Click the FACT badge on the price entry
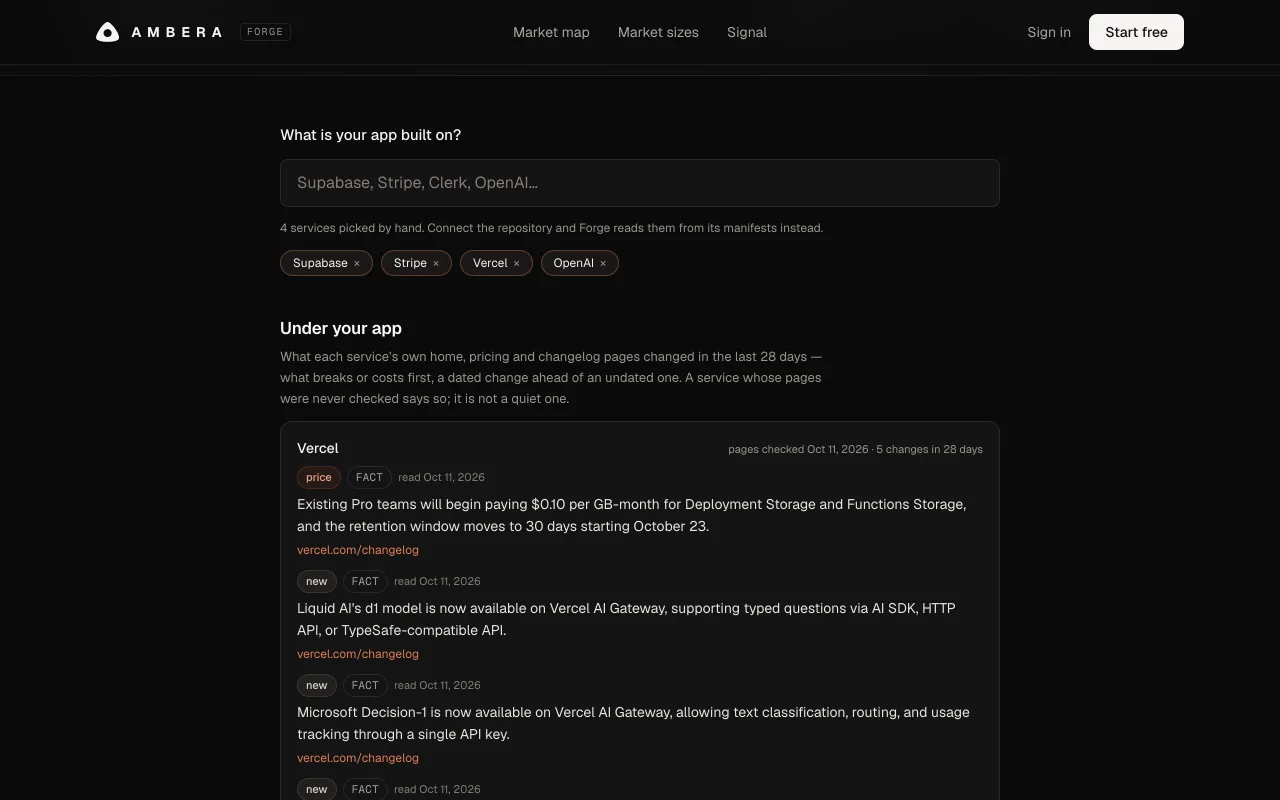This screenshot has width=1280, height=800. (x=369, y=477)
